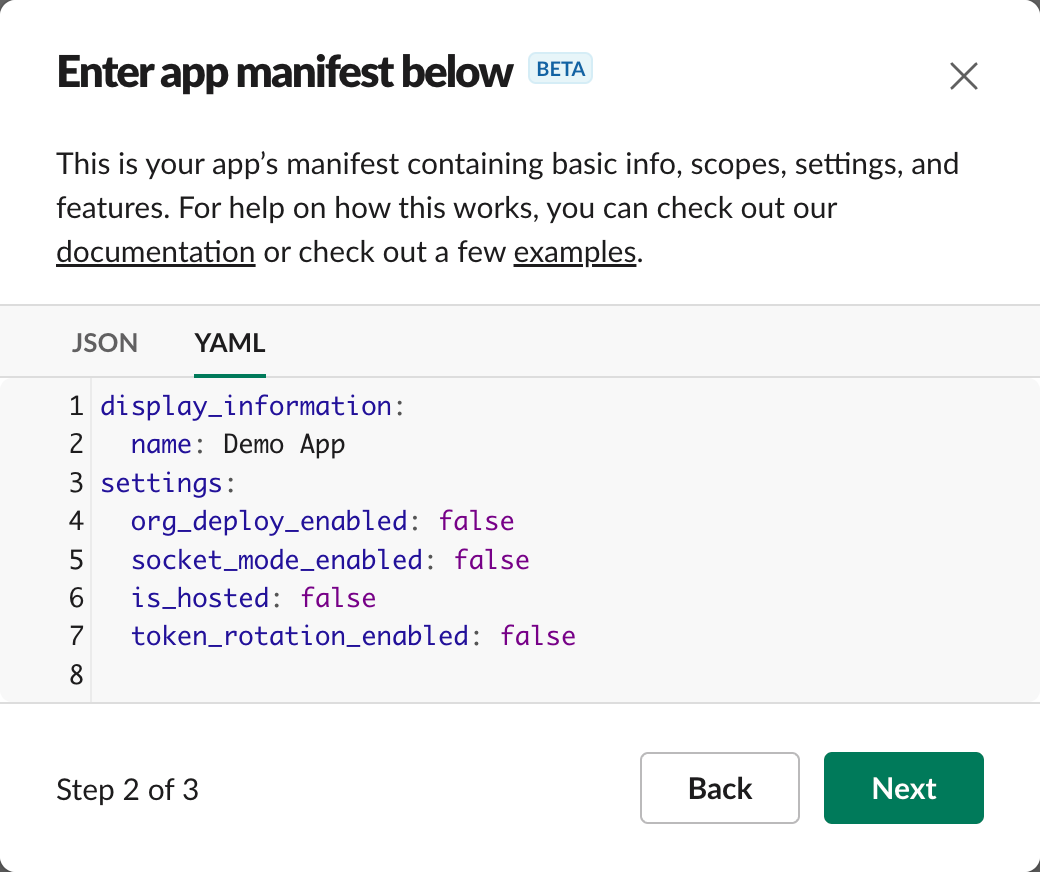Close the app manifest dialog
The image size is (1040, 872).
963,76
